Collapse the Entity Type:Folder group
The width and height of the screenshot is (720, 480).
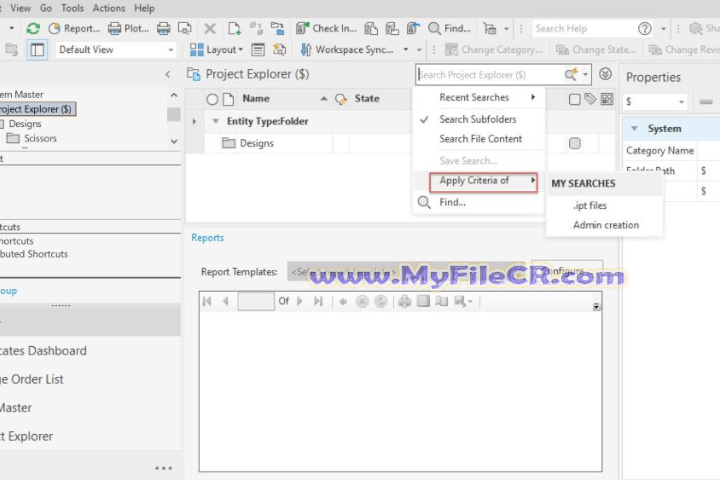pos(215,121)
